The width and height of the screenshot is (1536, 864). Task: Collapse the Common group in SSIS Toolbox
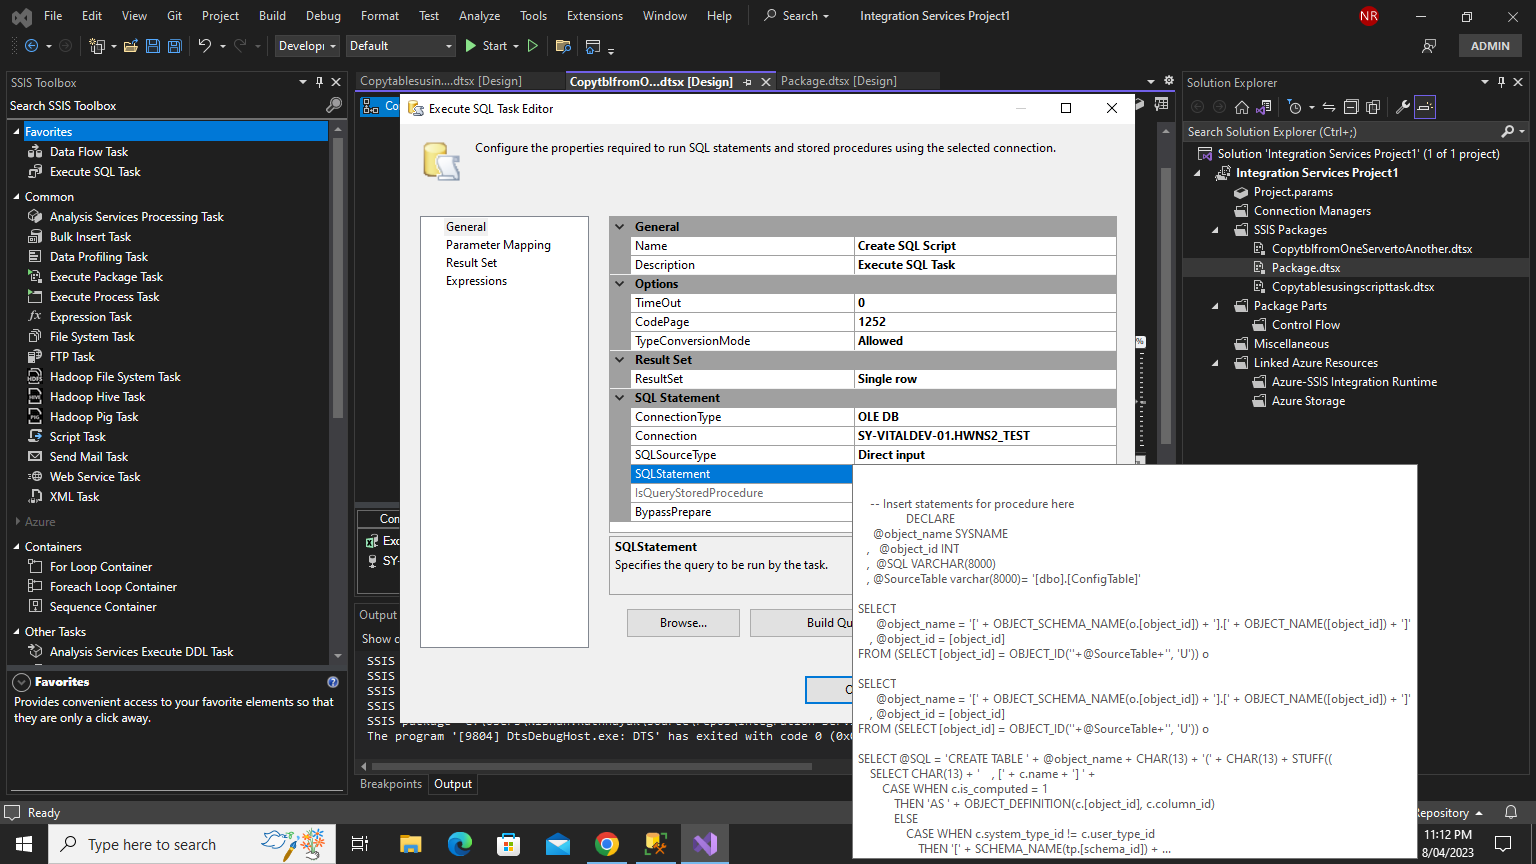tap(16, 197)
